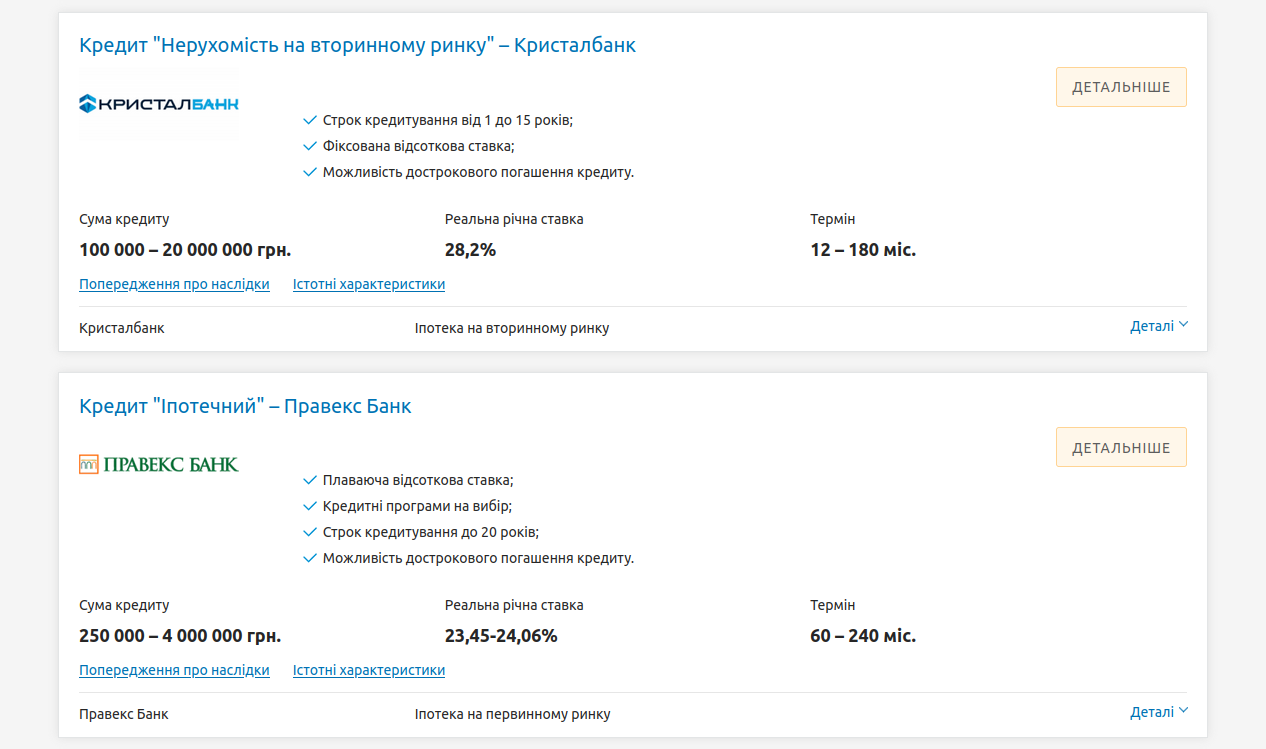1266x749 pixels.
Task: Open Істотні характеристики link for Правекс Банк
Action: (369, 670)
